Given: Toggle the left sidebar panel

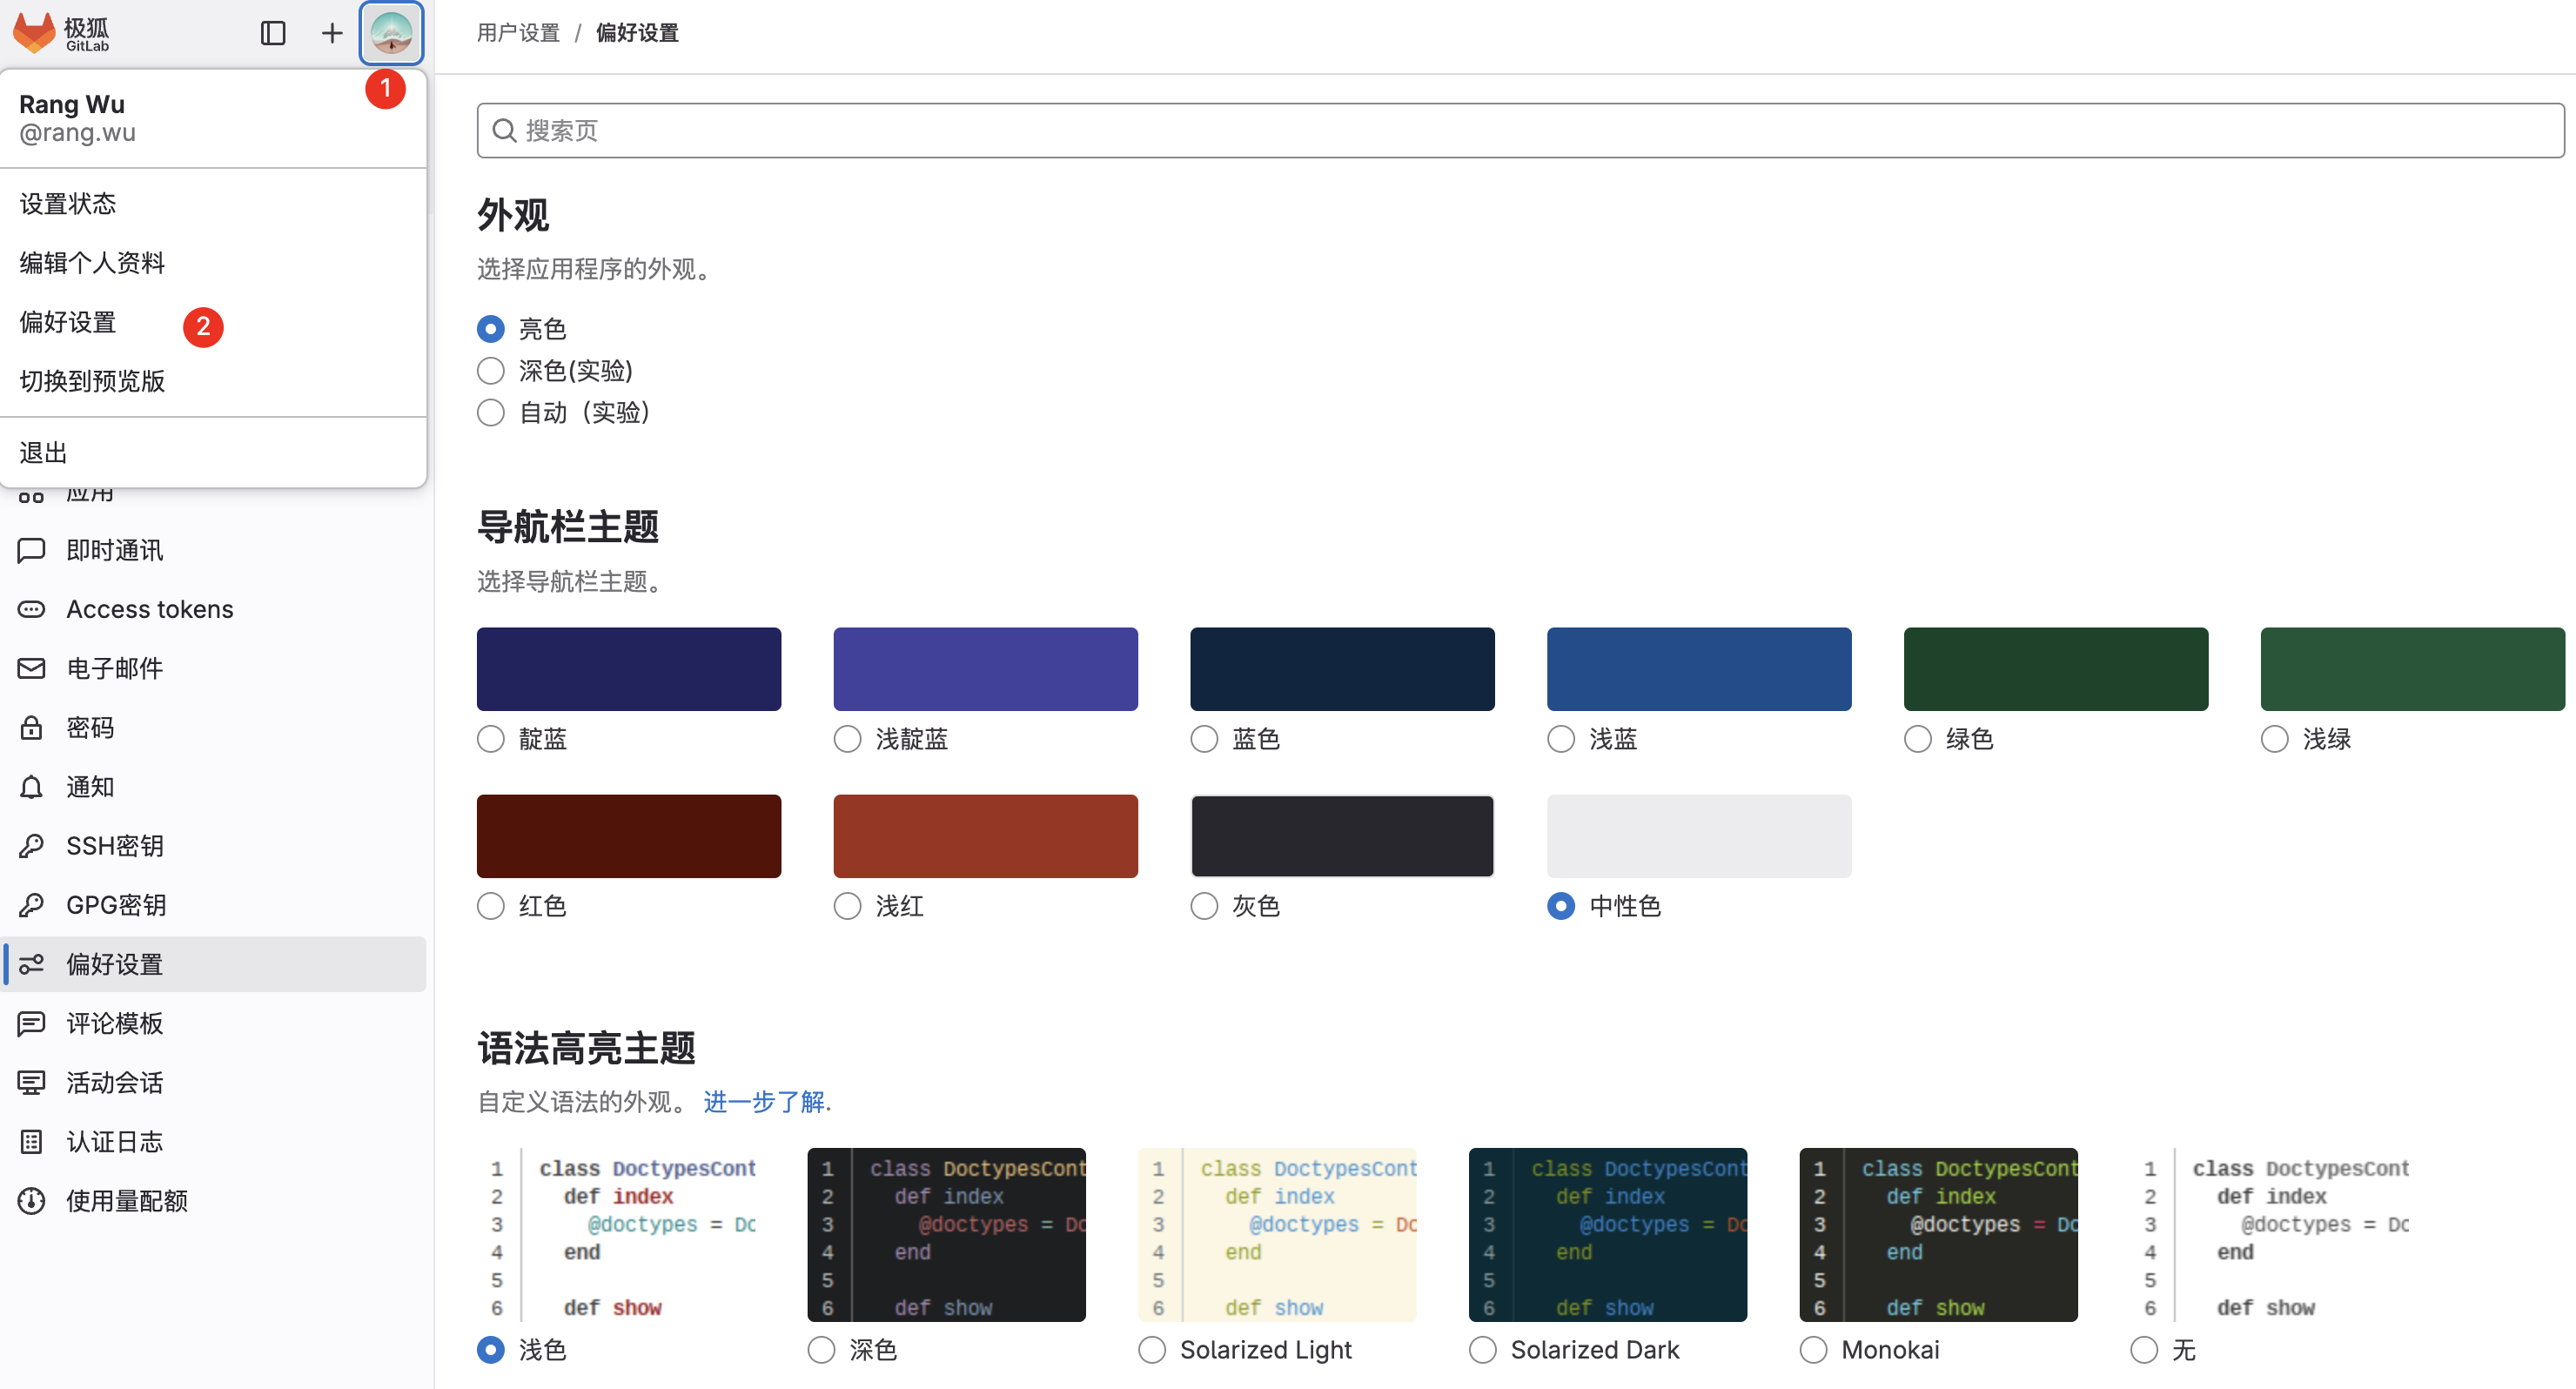Looking at the screenshot, I should click(x=273, y=32).
